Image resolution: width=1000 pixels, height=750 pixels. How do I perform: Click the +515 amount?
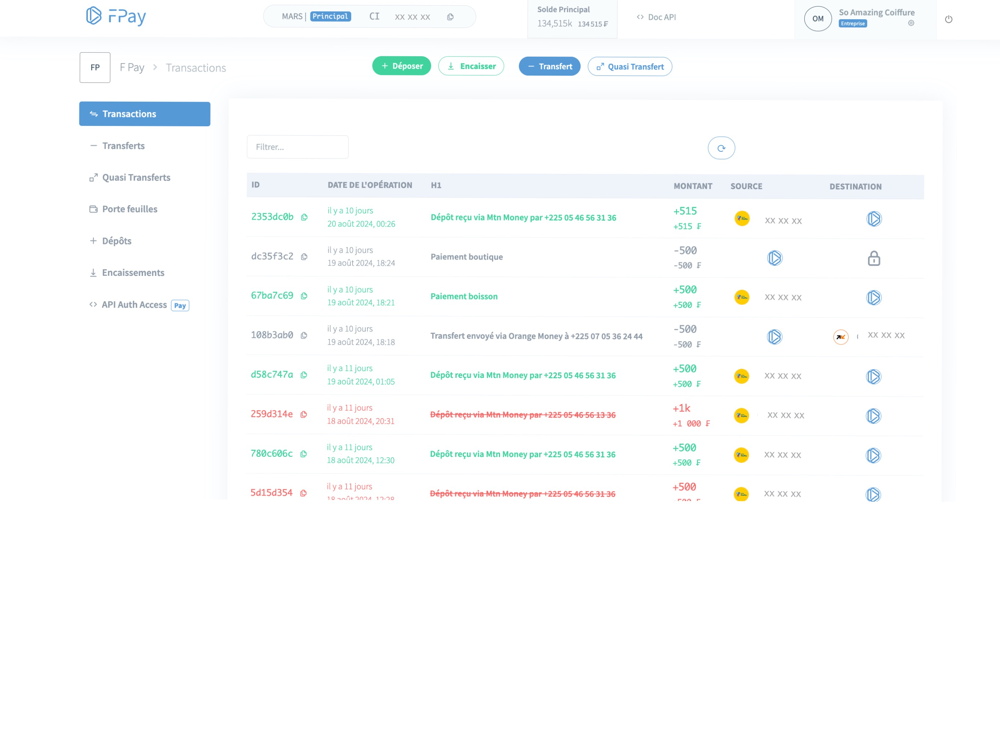coord(685,211)
